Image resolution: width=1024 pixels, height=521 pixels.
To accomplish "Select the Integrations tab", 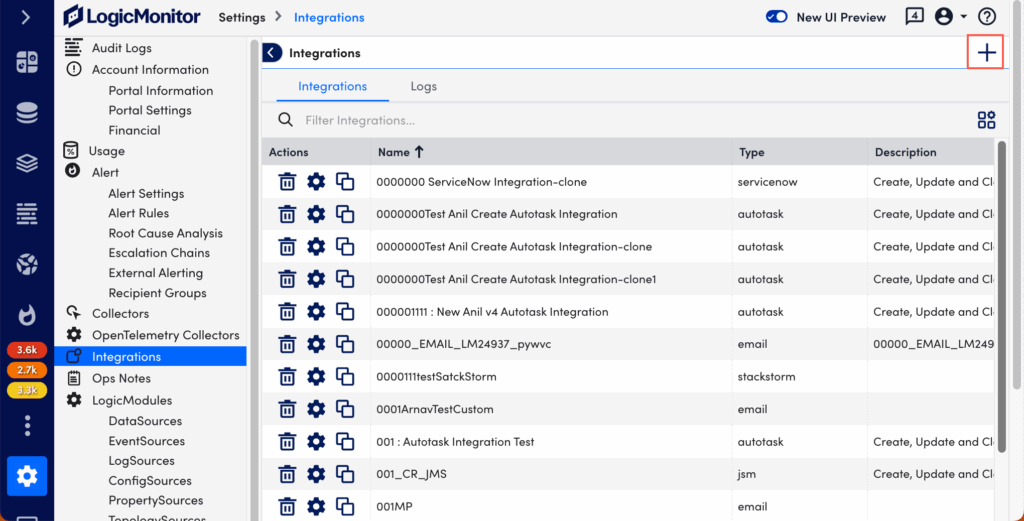I will 332,87.
